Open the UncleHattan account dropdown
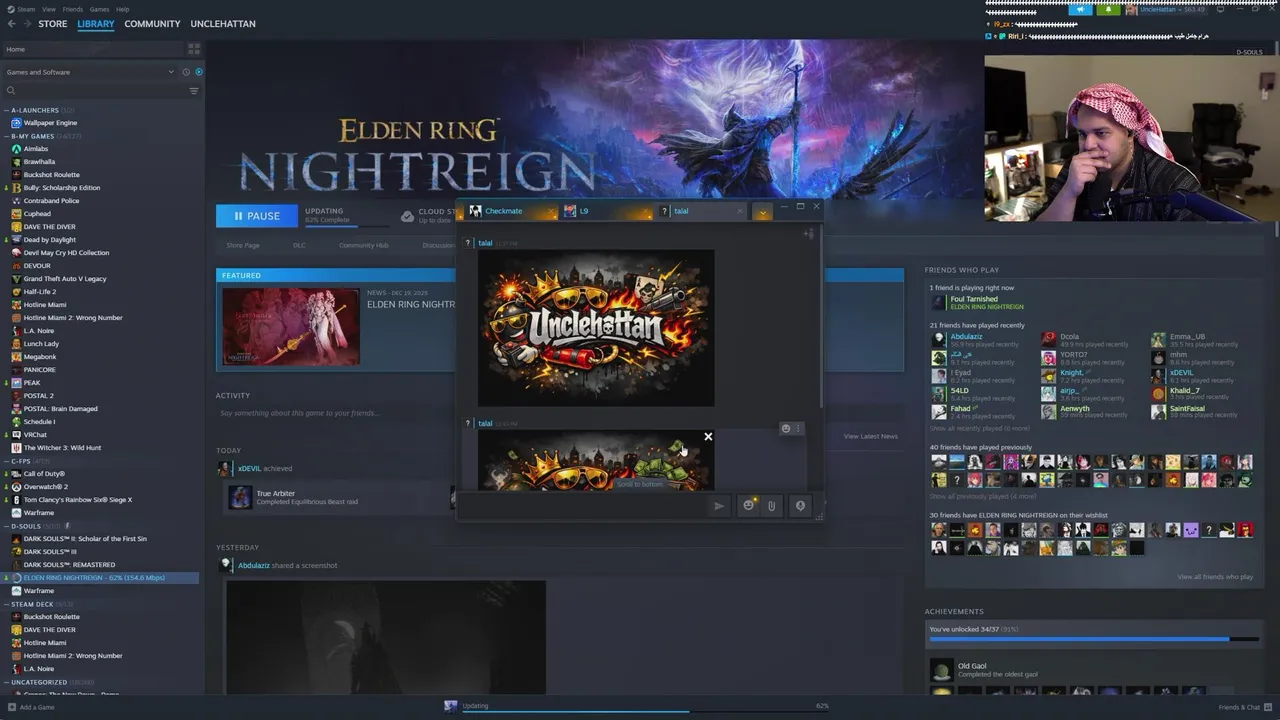This screenshot has height=720, width=1280. pos(1168,9)
